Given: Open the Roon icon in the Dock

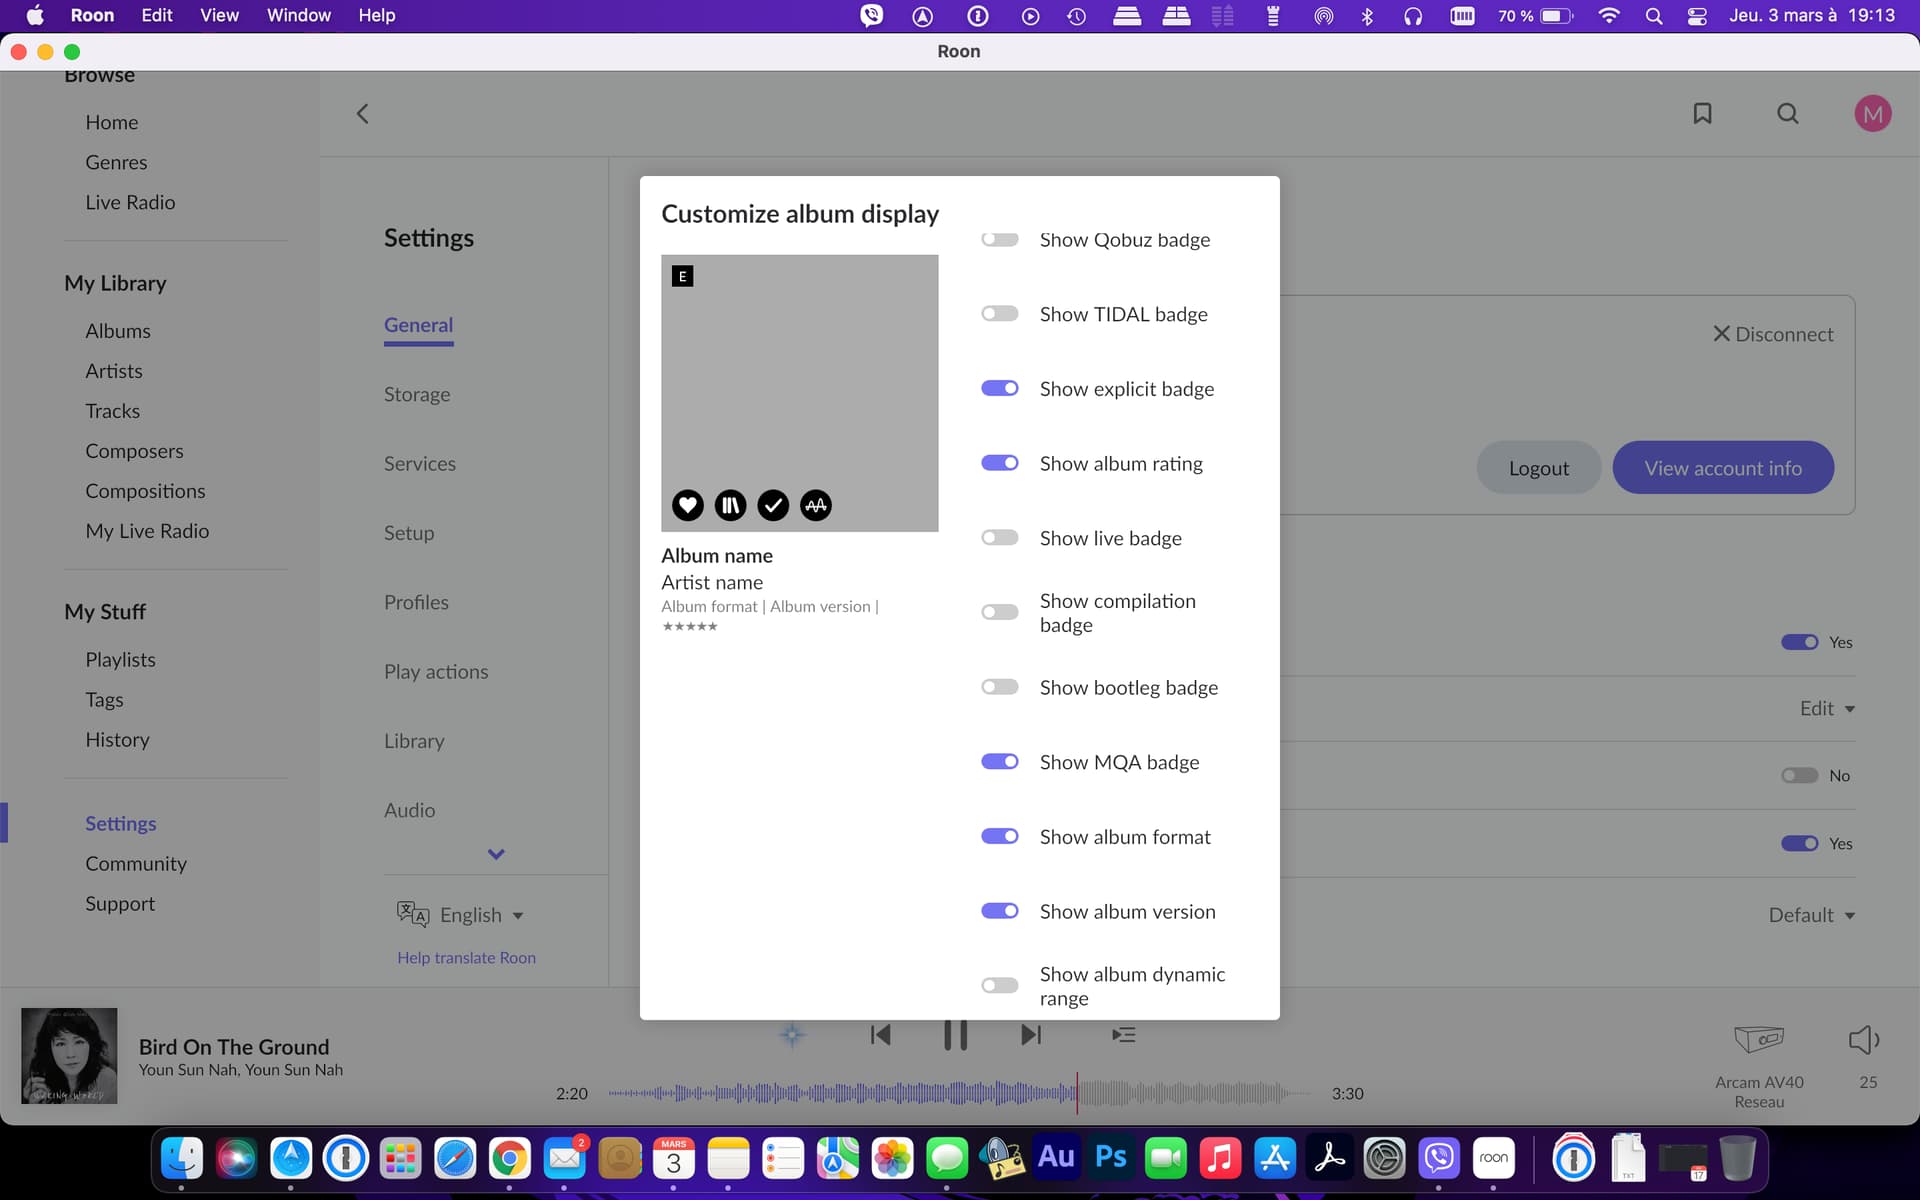Looking at the screenshot, I should tap(1493, 1158).
